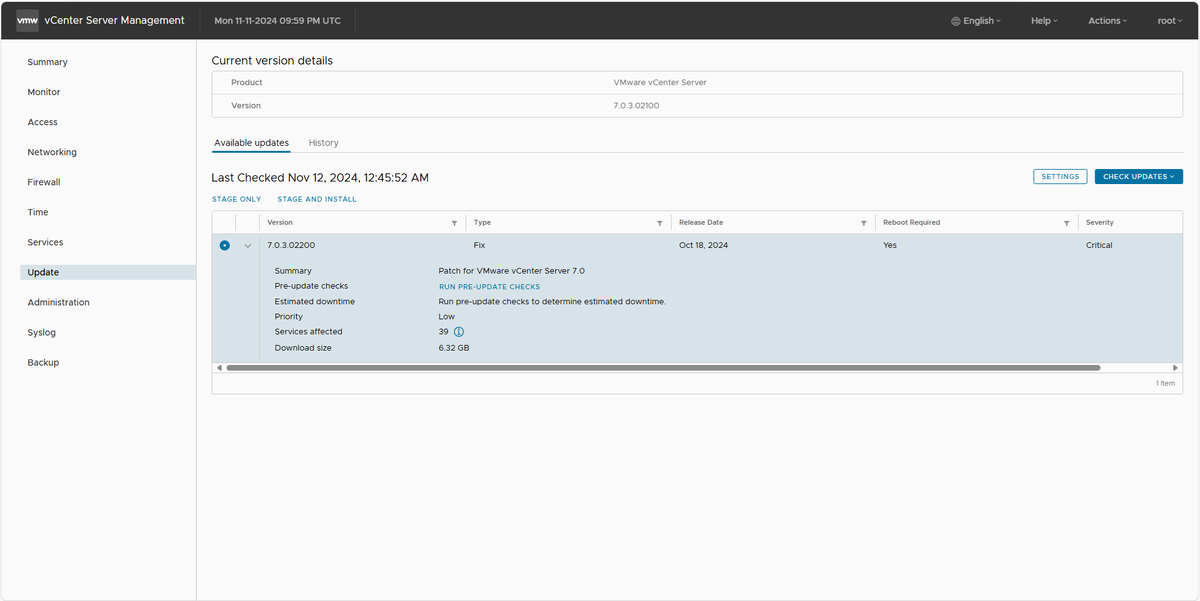
Task: Open Services affected info icon
Action: [x=459, y=332]
